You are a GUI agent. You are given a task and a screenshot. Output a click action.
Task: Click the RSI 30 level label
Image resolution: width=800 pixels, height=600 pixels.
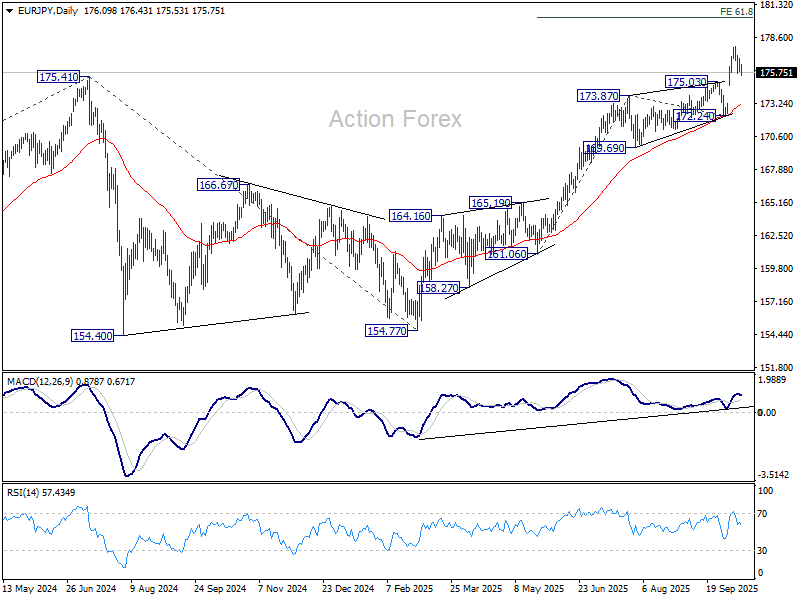762,551
